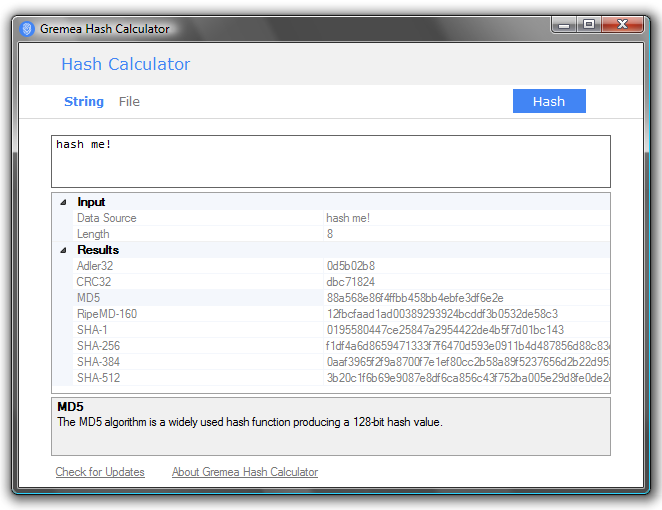Select the Data Source row label
The image size is (662, 510).
(106, 218)
